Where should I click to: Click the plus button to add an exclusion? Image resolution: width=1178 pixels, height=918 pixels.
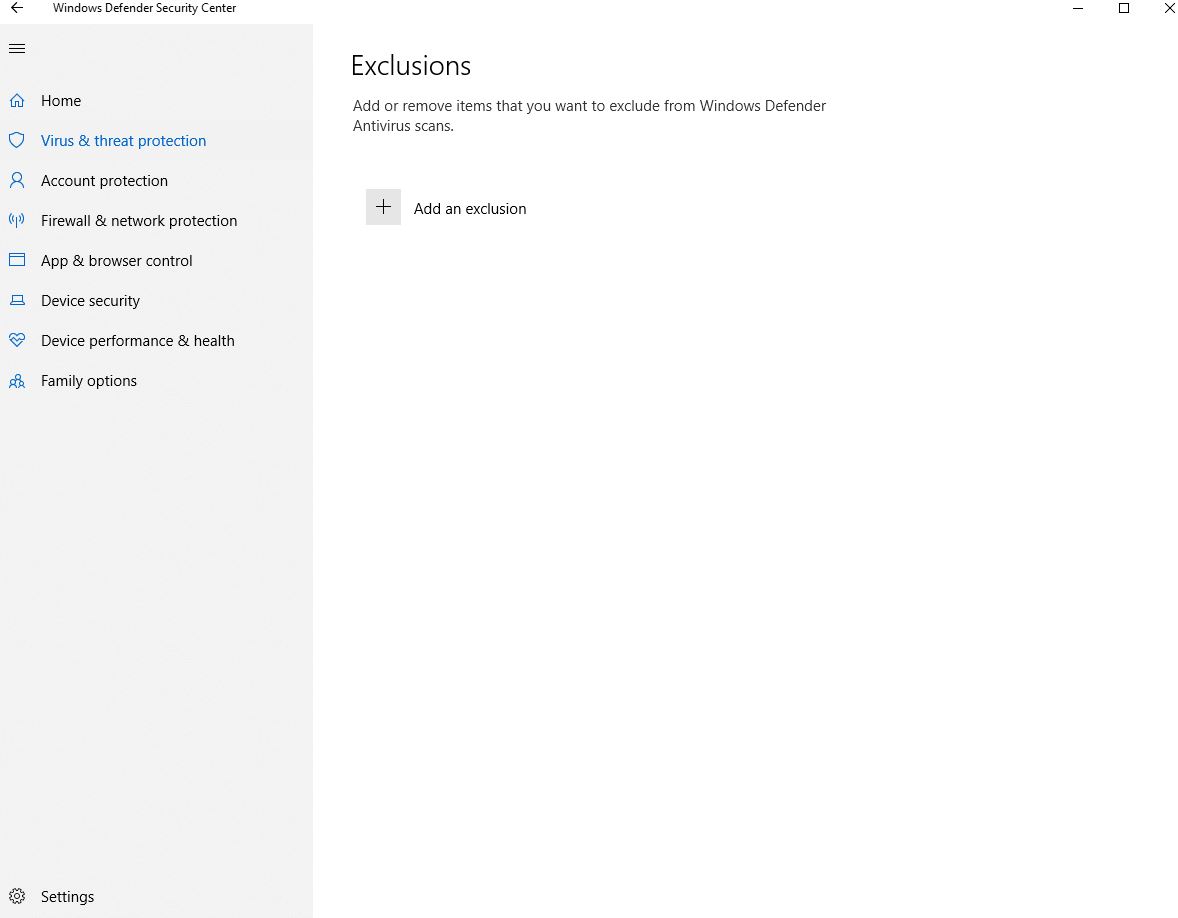coord(383,207)
